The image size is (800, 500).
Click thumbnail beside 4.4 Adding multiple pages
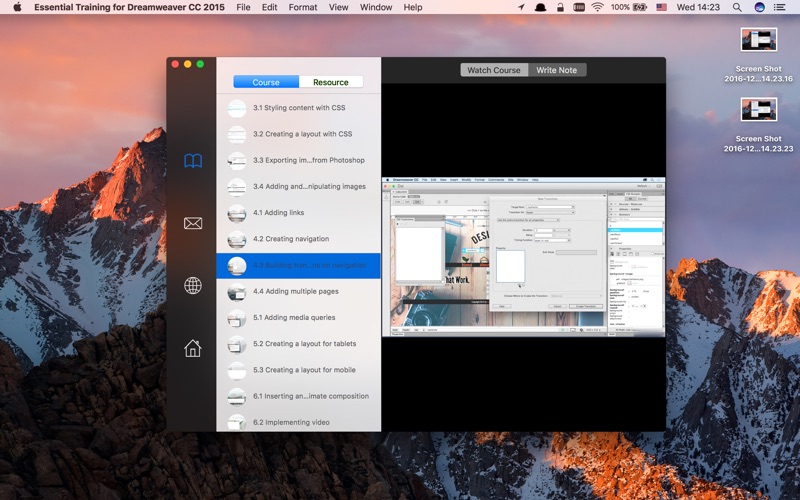coord(237,292)
